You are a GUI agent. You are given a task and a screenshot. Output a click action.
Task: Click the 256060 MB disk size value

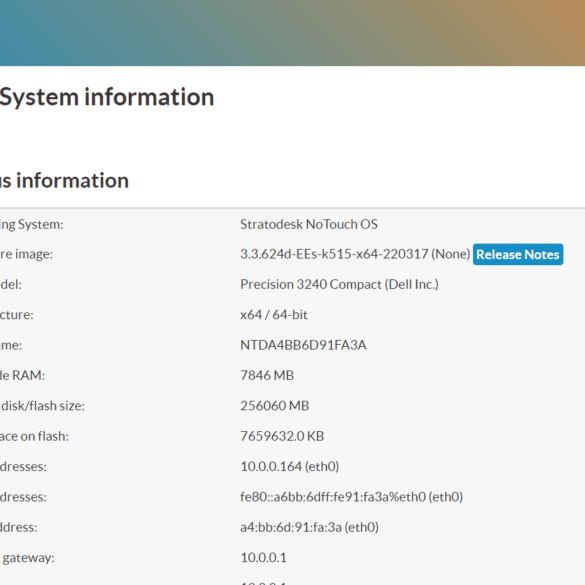tap(275, 406)
